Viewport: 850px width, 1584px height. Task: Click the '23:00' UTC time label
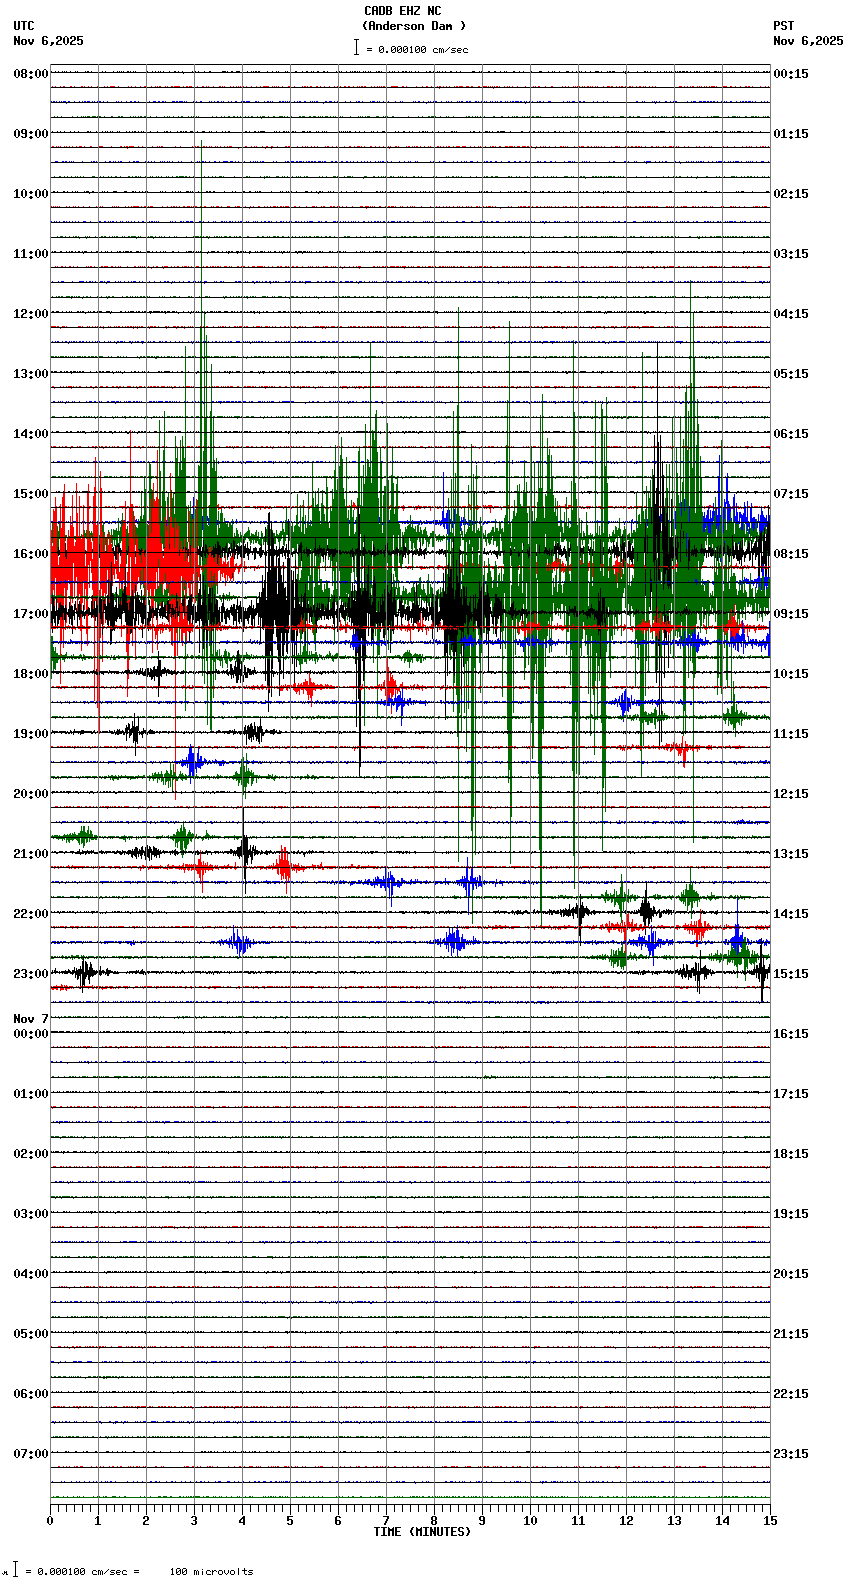click(x=31, y=974)
